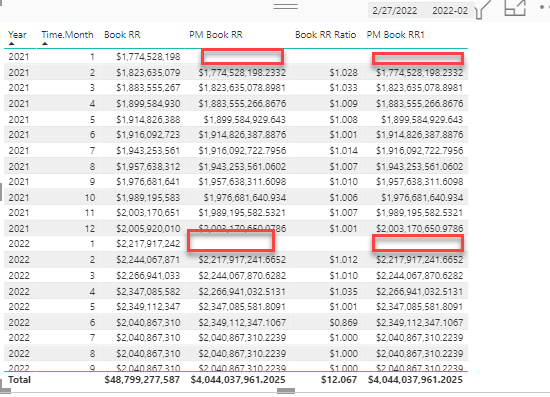Select Book RR value $2,003,170,651

[x=148, y=213]
